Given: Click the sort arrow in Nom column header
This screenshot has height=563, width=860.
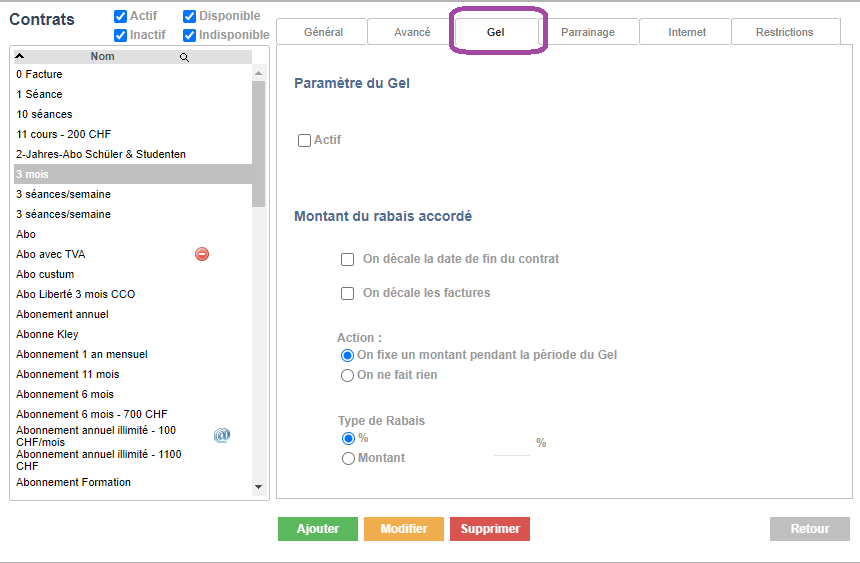Looking at the screenshot, I should pos(20,57).
